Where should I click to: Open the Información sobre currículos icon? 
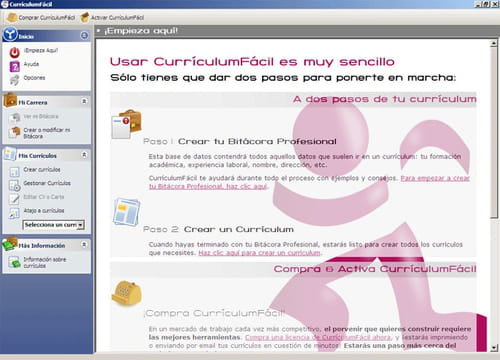[14, 262]
